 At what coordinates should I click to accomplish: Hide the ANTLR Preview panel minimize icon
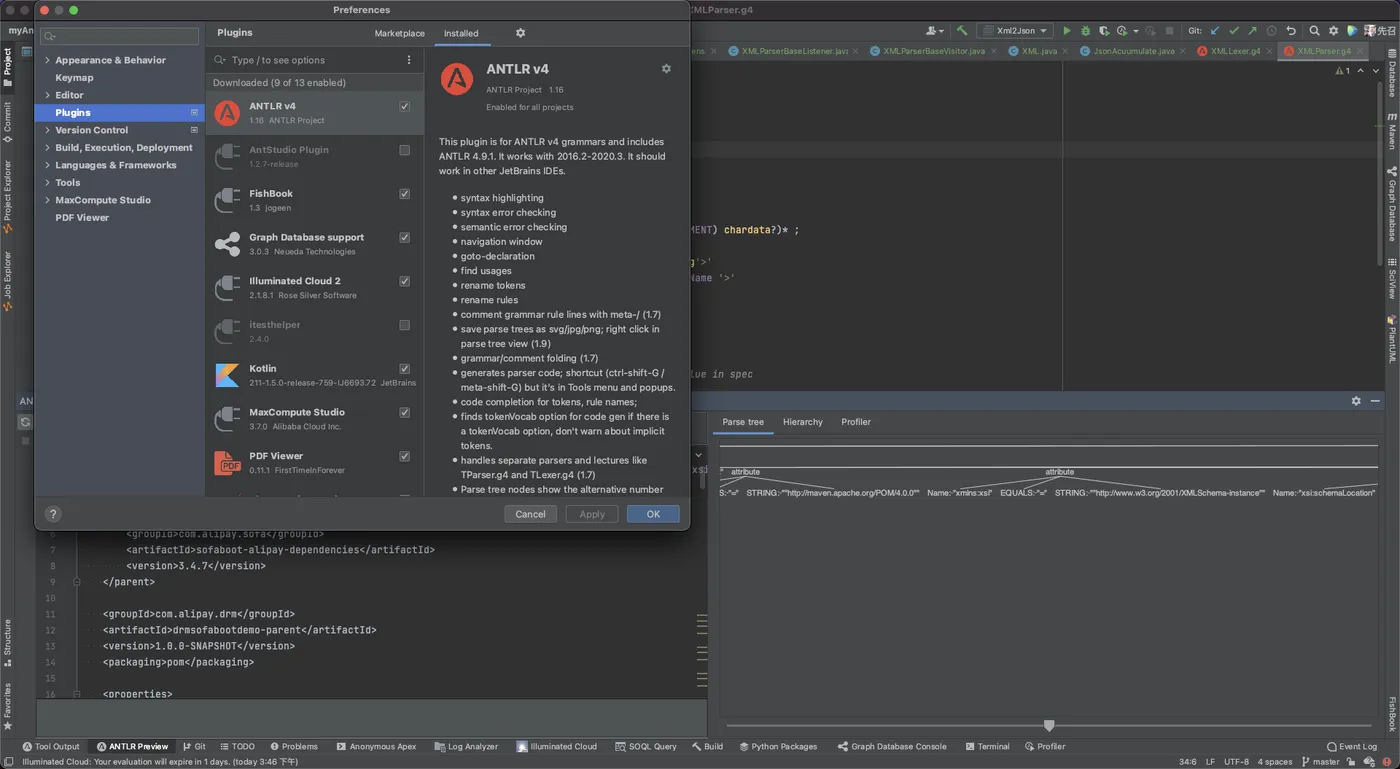tap(1376, 401)
